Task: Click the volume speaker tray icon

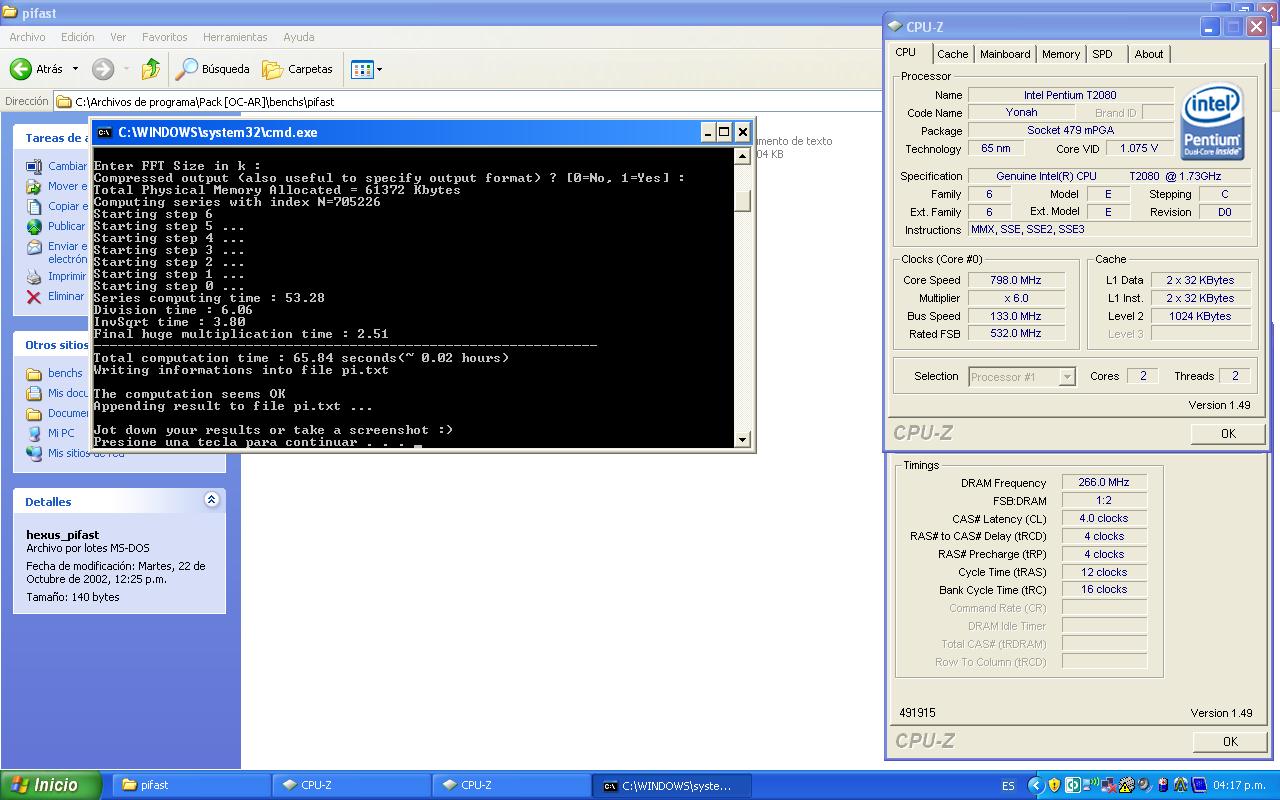Action: point(1144,785)
